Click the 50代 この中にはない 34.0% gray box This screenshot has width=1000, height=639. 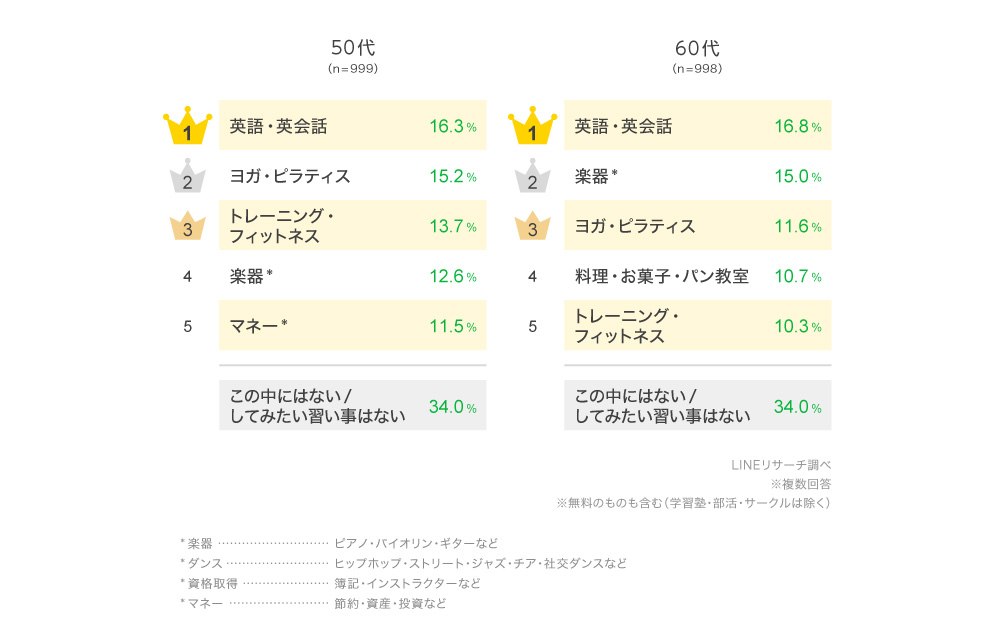click(x=353, y=406)
